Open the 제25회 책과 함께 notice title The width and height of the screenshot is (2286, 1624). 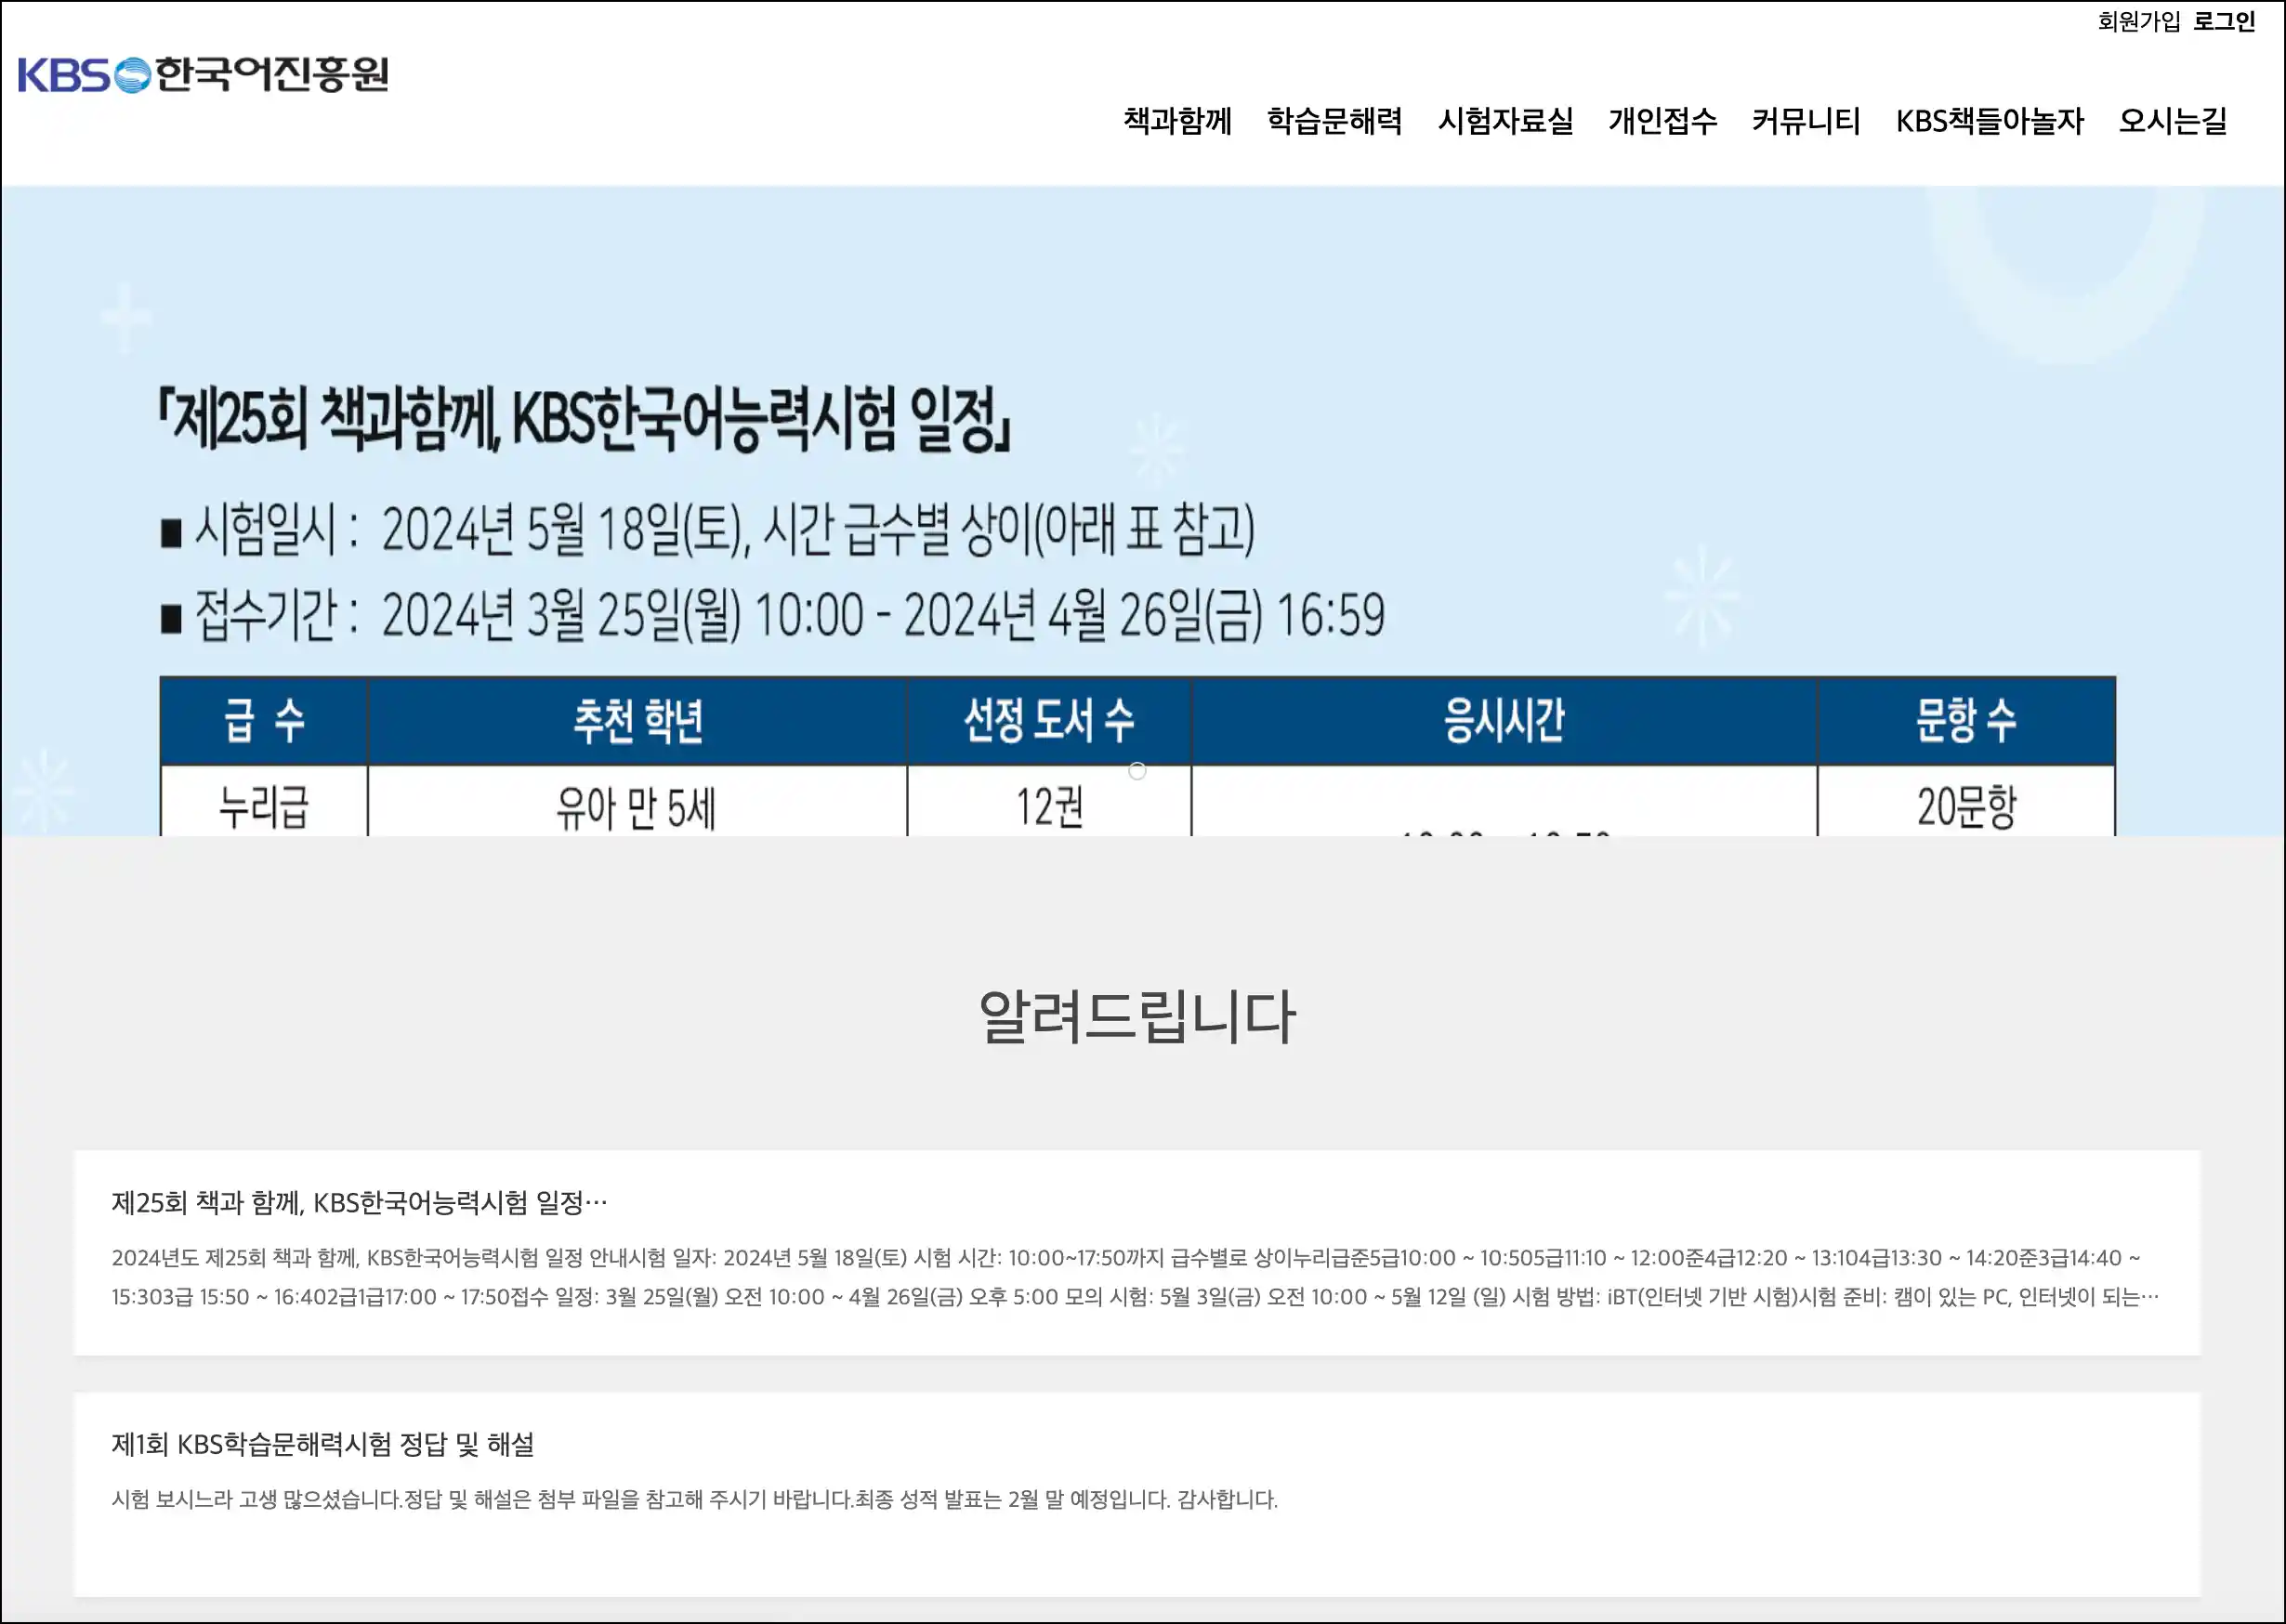(x=359, y=1202)
